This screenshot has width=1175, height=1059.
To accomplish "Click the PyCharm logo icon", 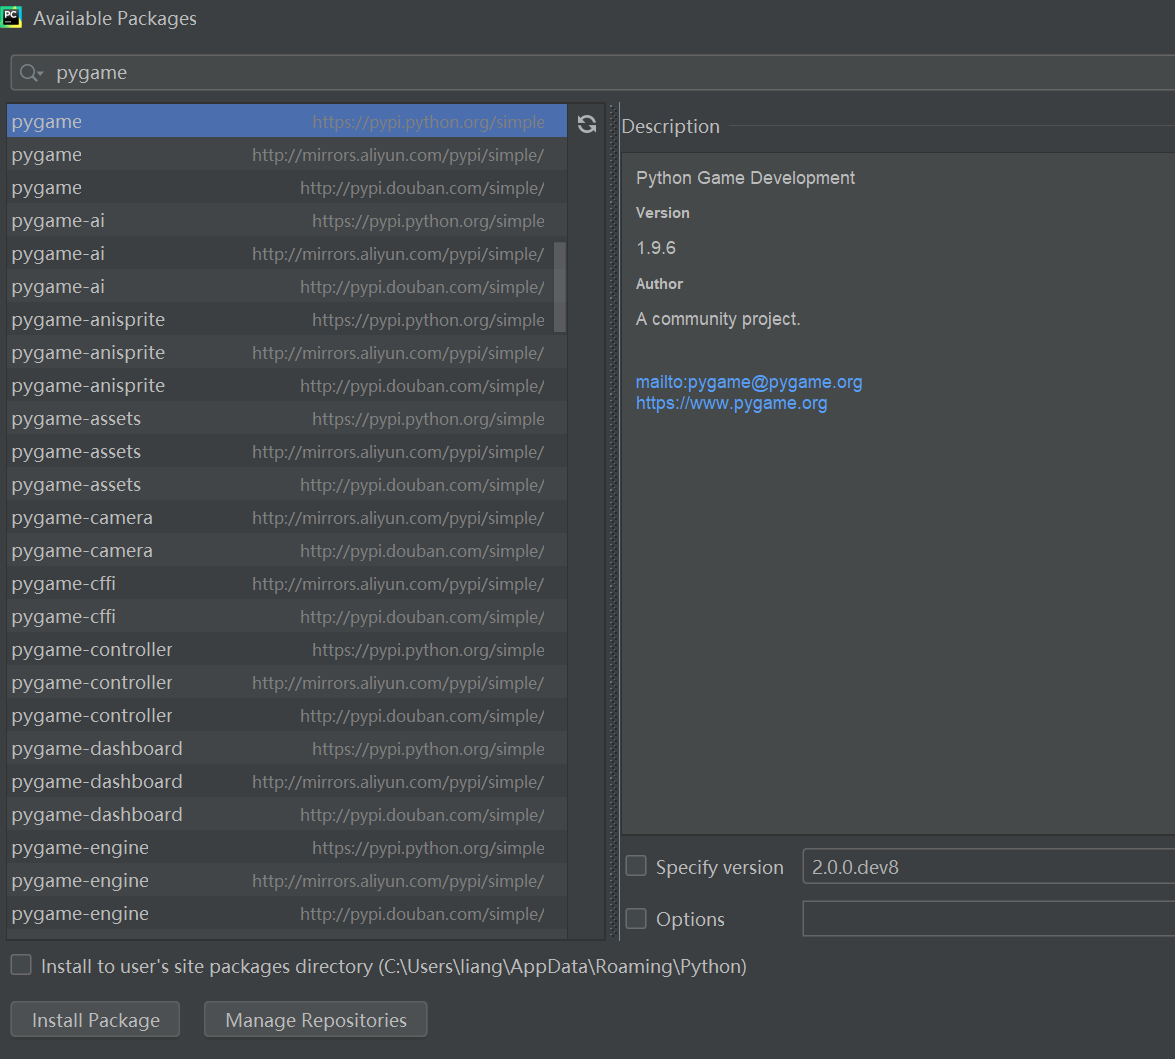I will [x=11, y=17].
